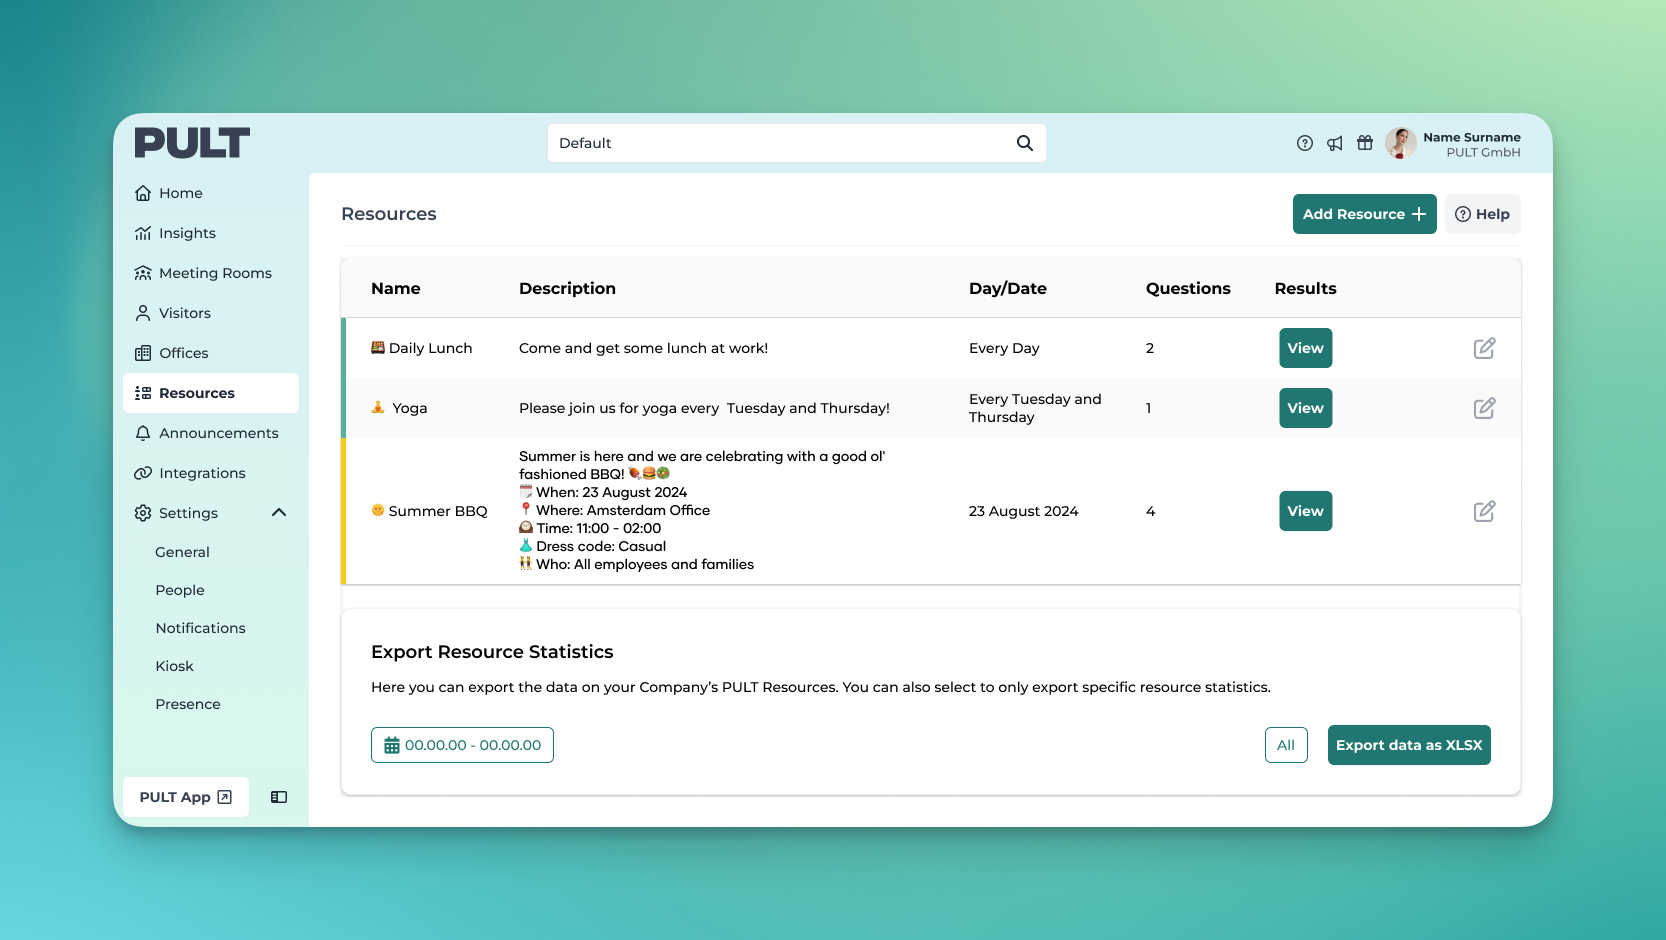Open the help question mark icon in header
The width and height of the screenshot is (1666, 940).
pos(1305,143)
